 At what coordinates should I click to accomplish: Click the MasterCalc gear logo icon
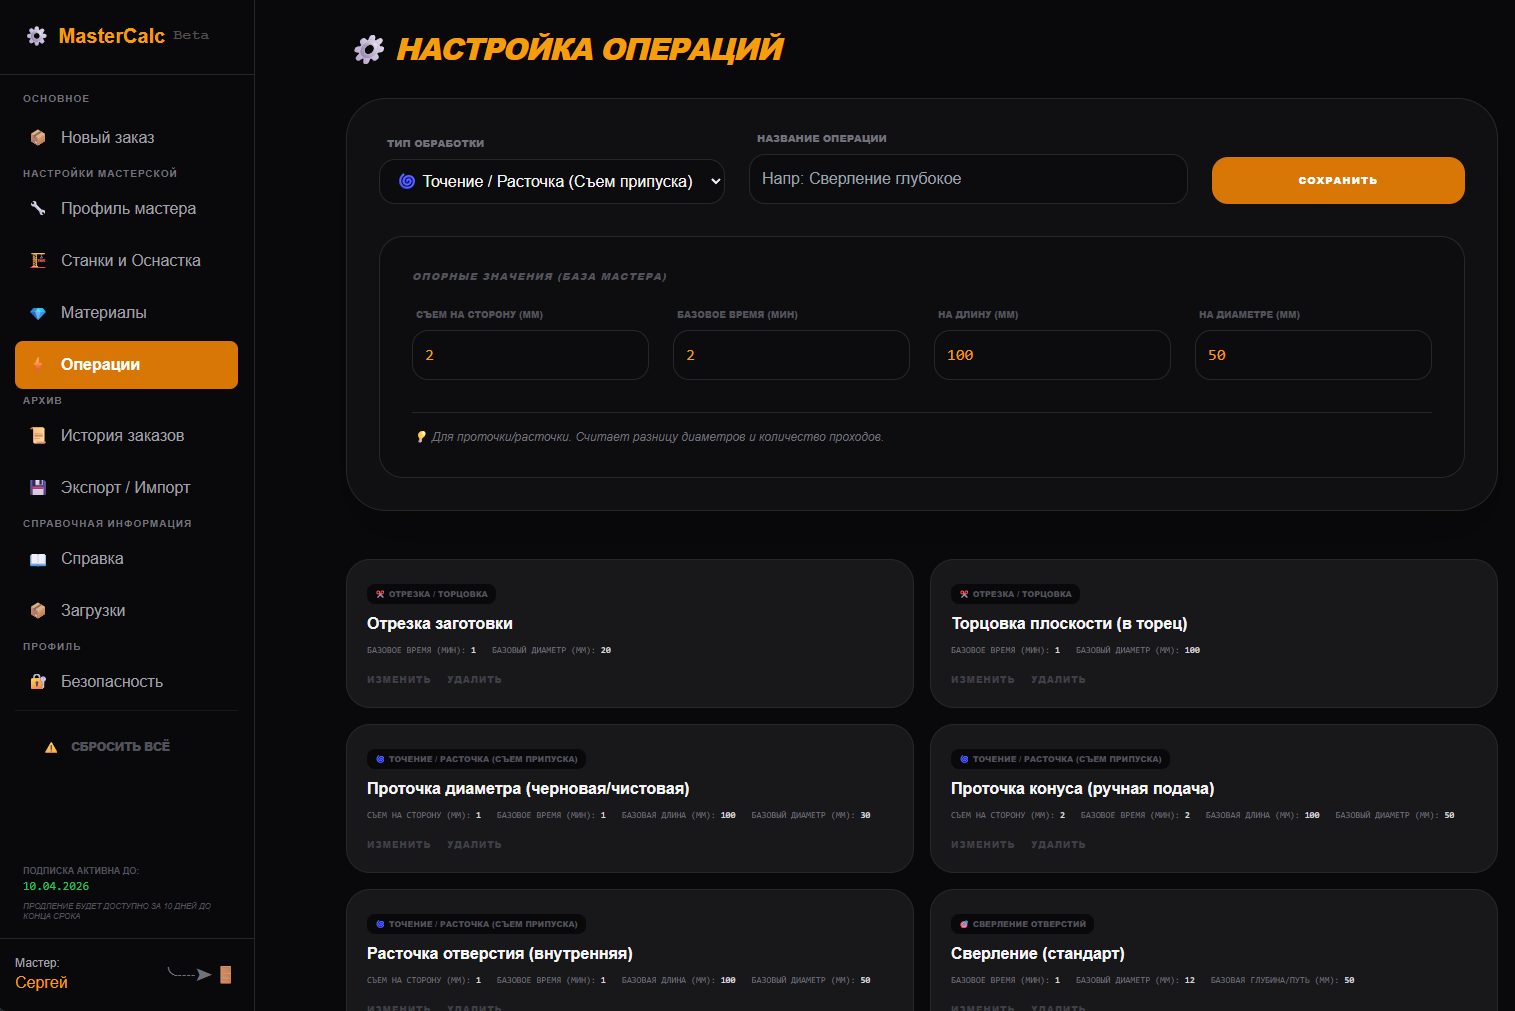[x=37, y=36]
